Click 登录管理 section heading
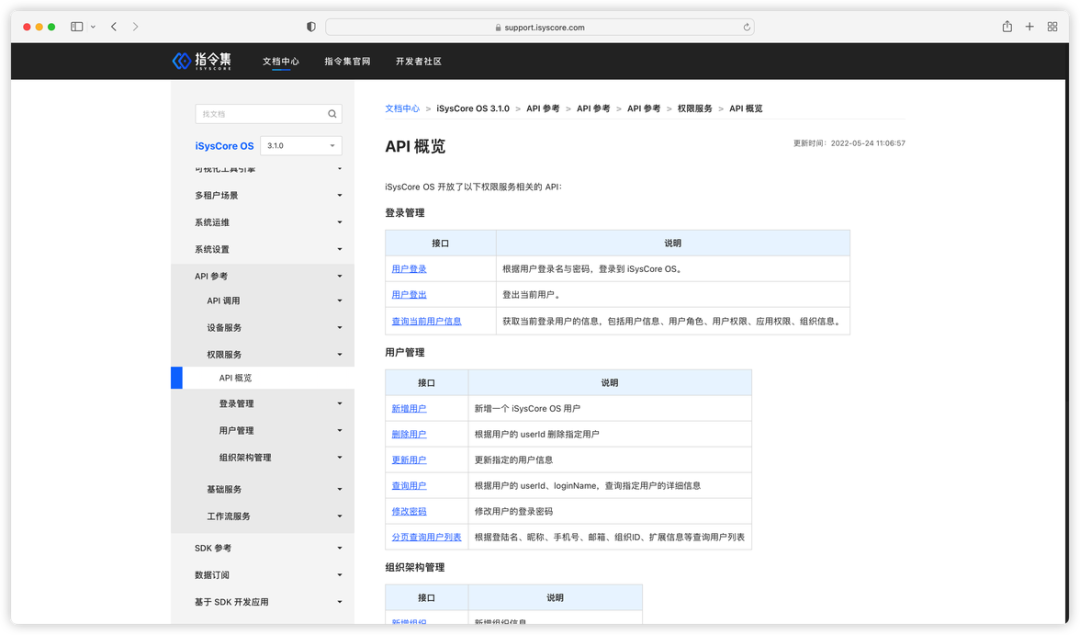 click(405, 214)
